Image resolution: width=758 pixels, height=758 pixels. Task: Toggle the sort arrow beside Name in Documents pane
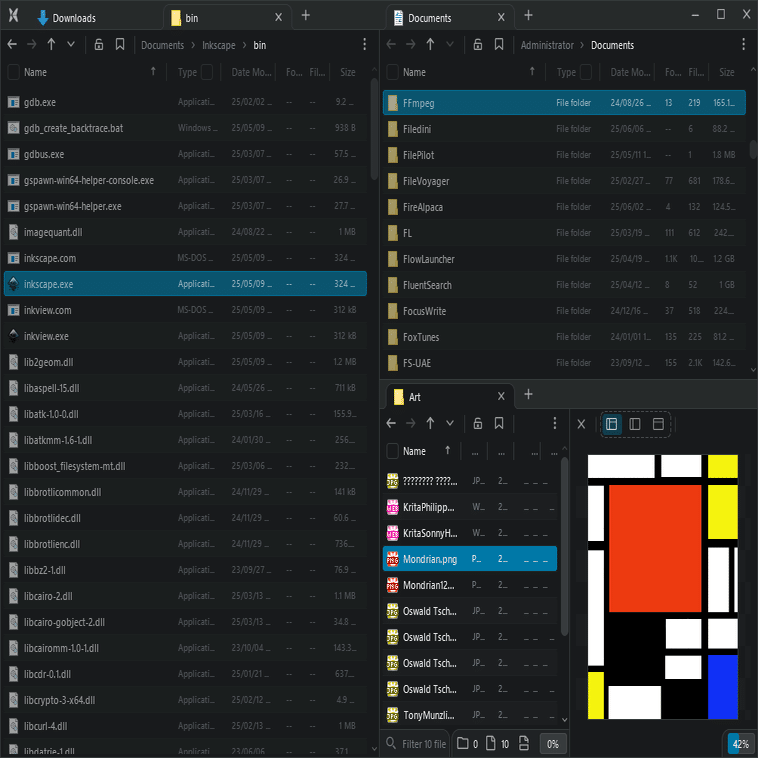point(532,72)
